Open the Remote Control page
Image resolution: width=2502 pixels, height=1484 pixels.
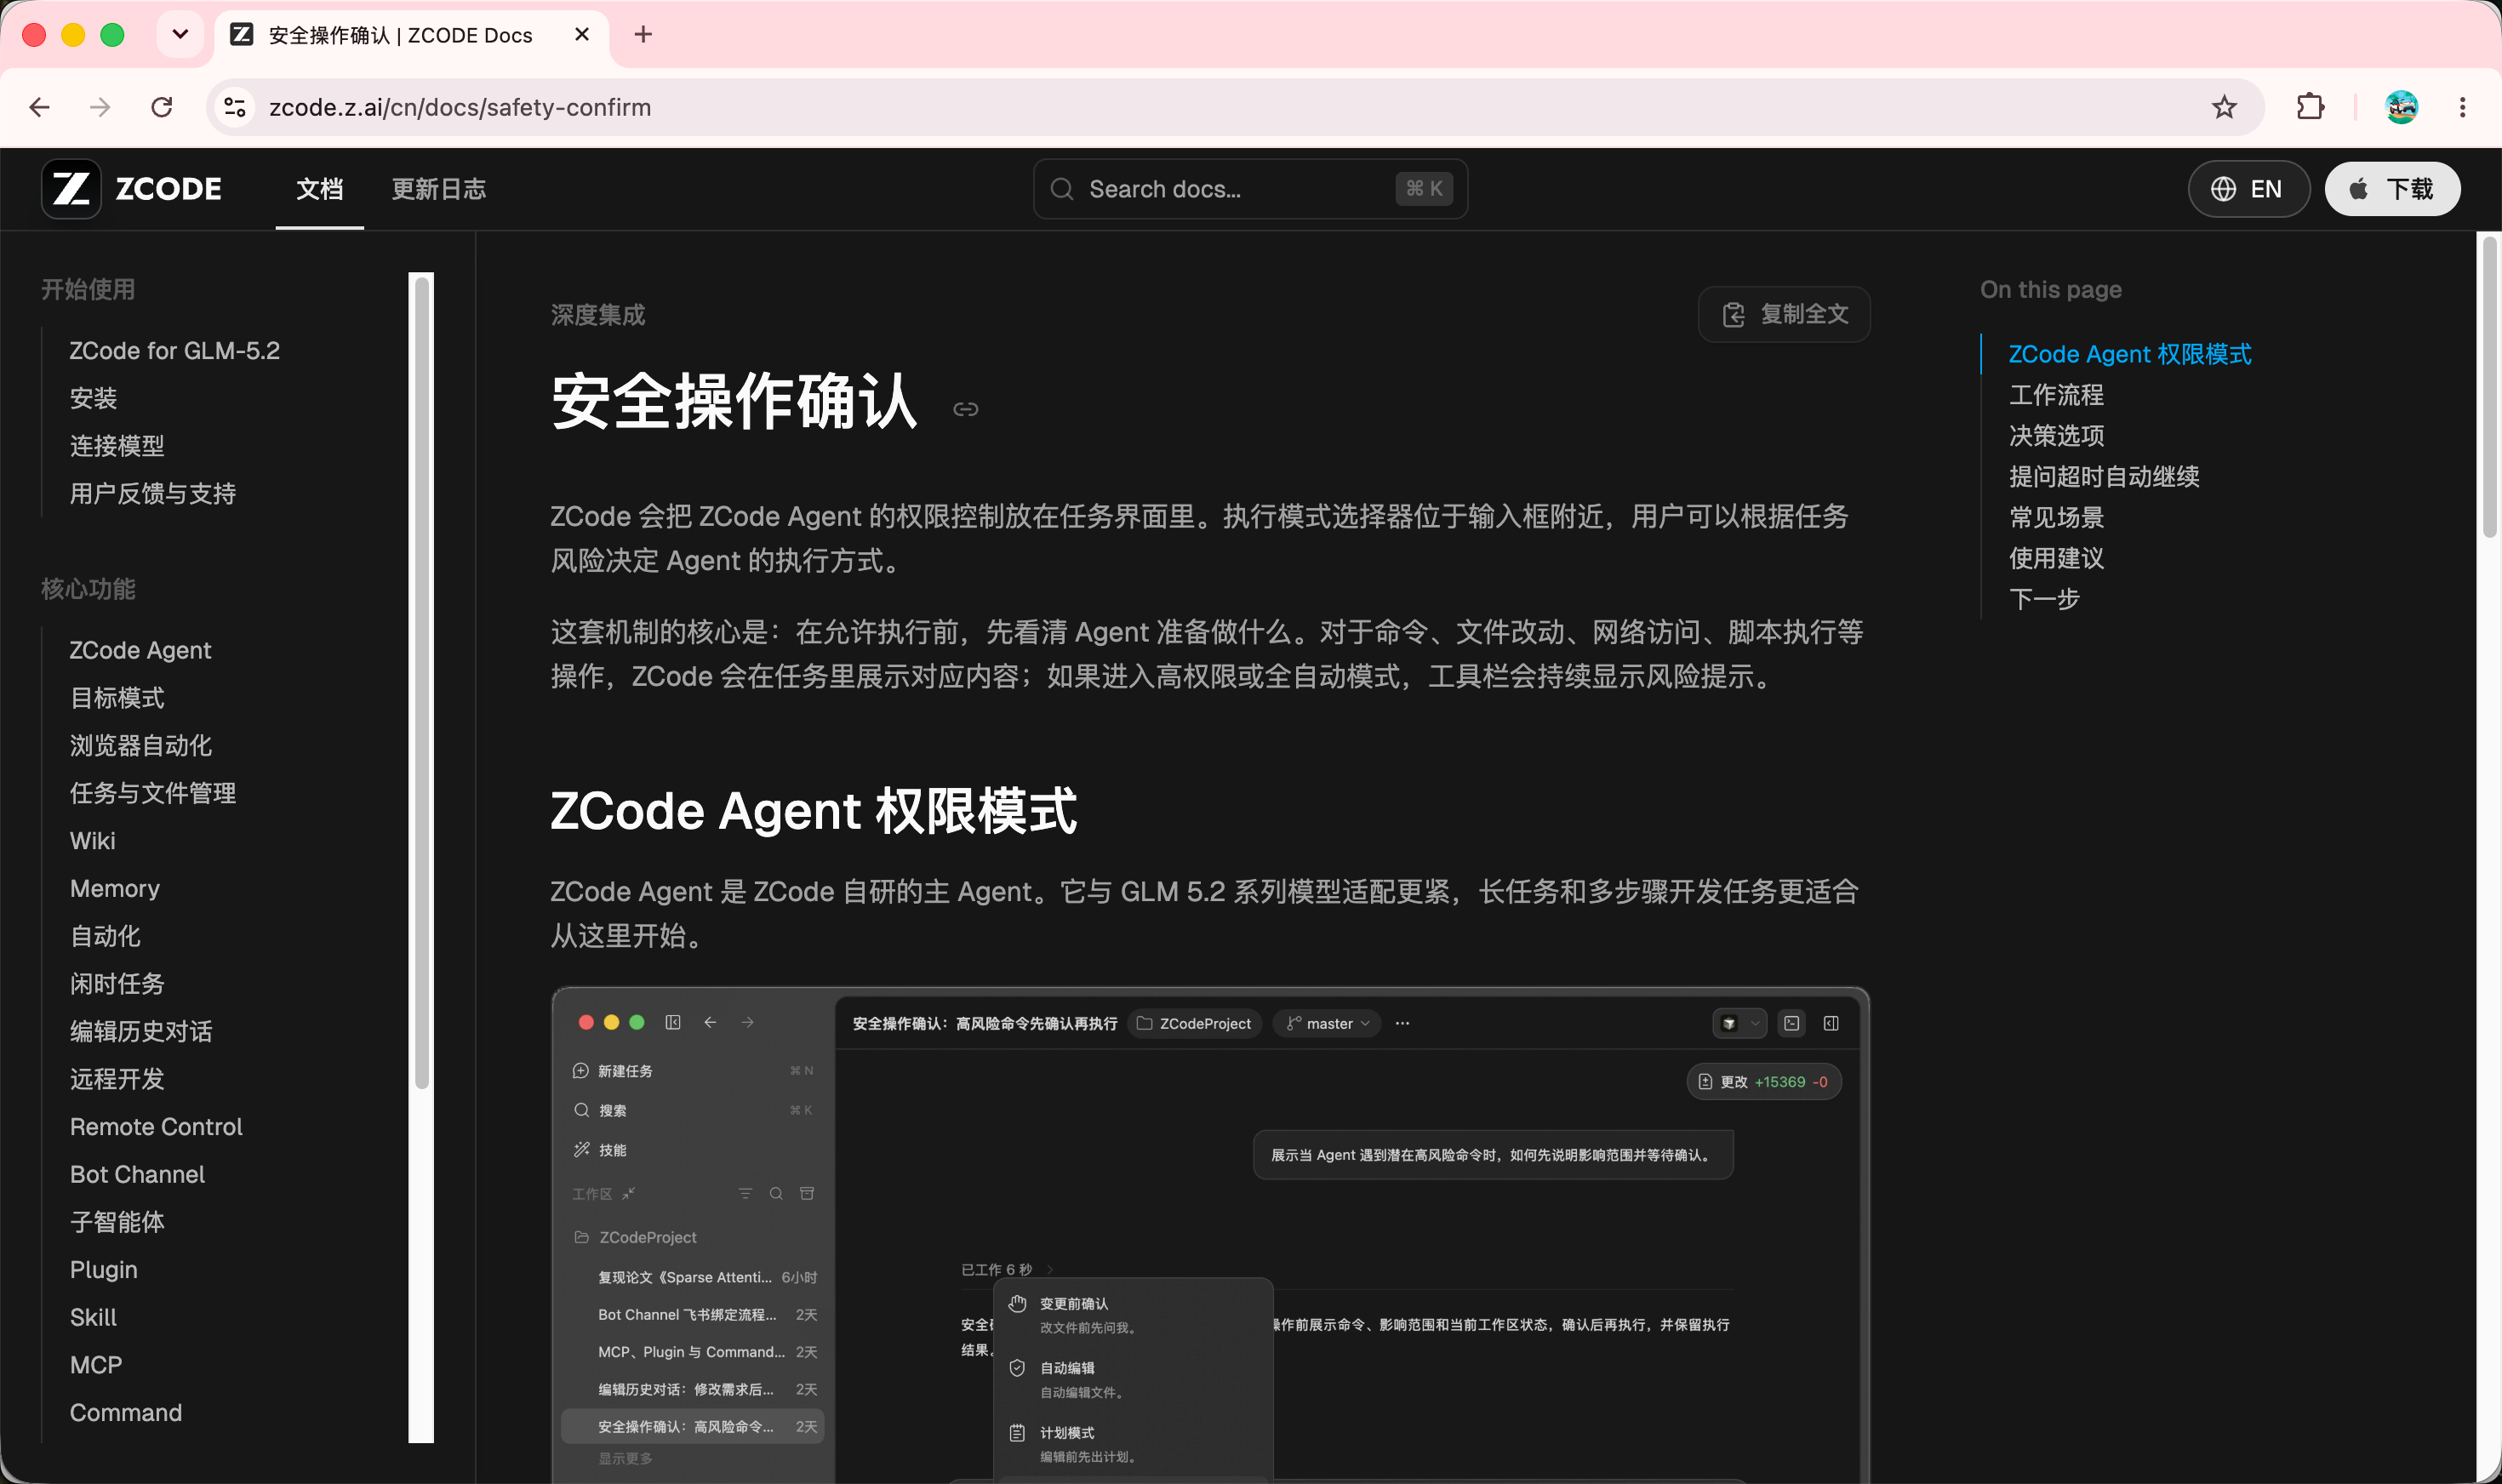[156, 1127]
